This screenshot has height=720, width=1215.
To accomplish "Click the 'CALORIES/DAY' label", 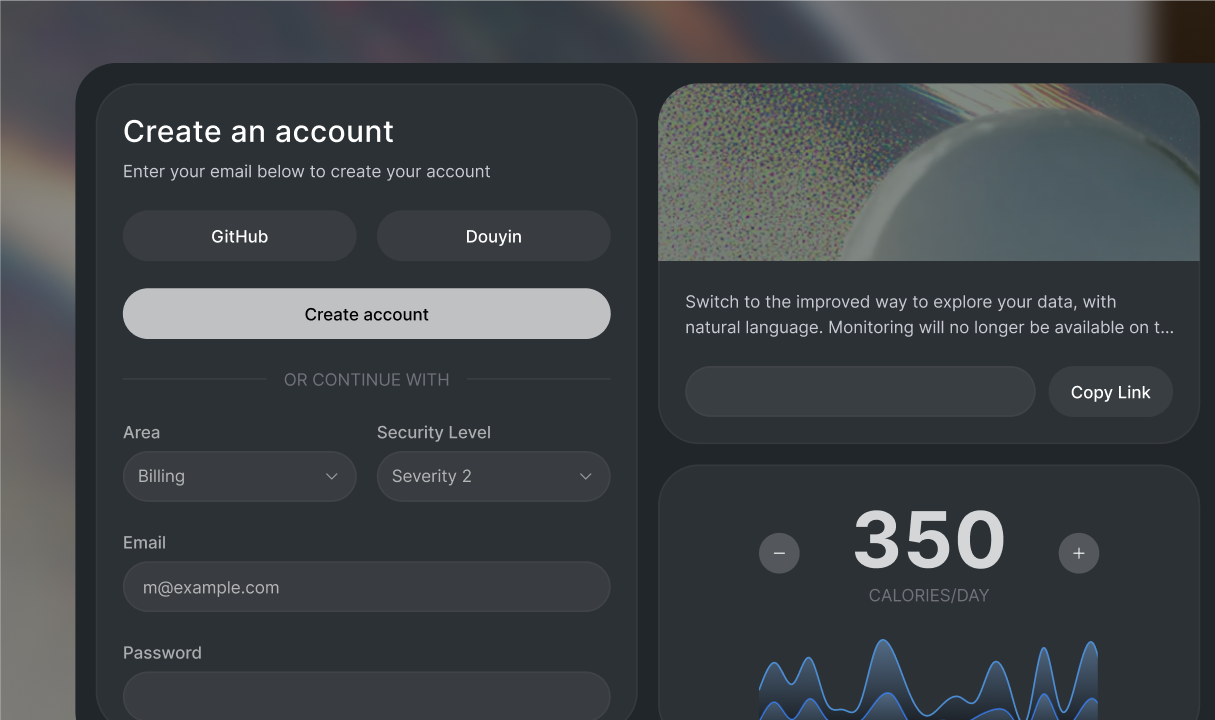I will pyautogui.click(x=929, y=596).
